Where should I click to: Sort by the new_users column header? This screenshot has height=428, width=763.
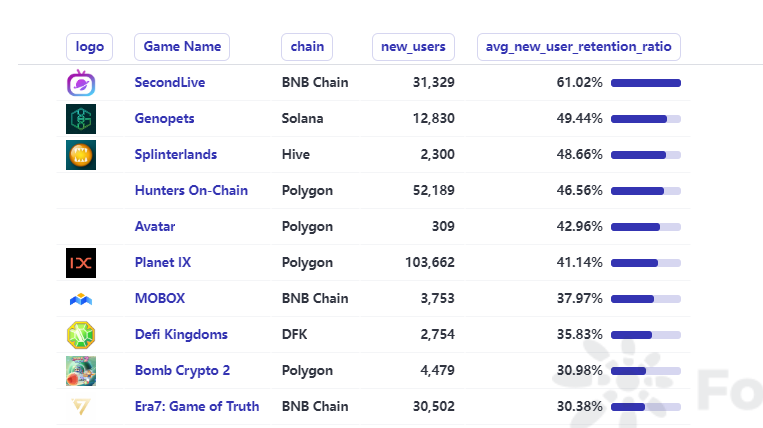(x=413, y=47)
